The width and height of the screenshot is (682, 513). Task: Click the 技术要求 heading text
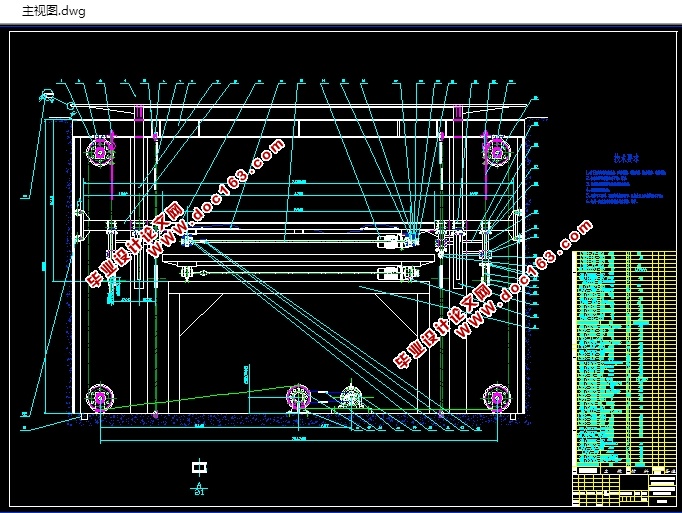[626, 158]
